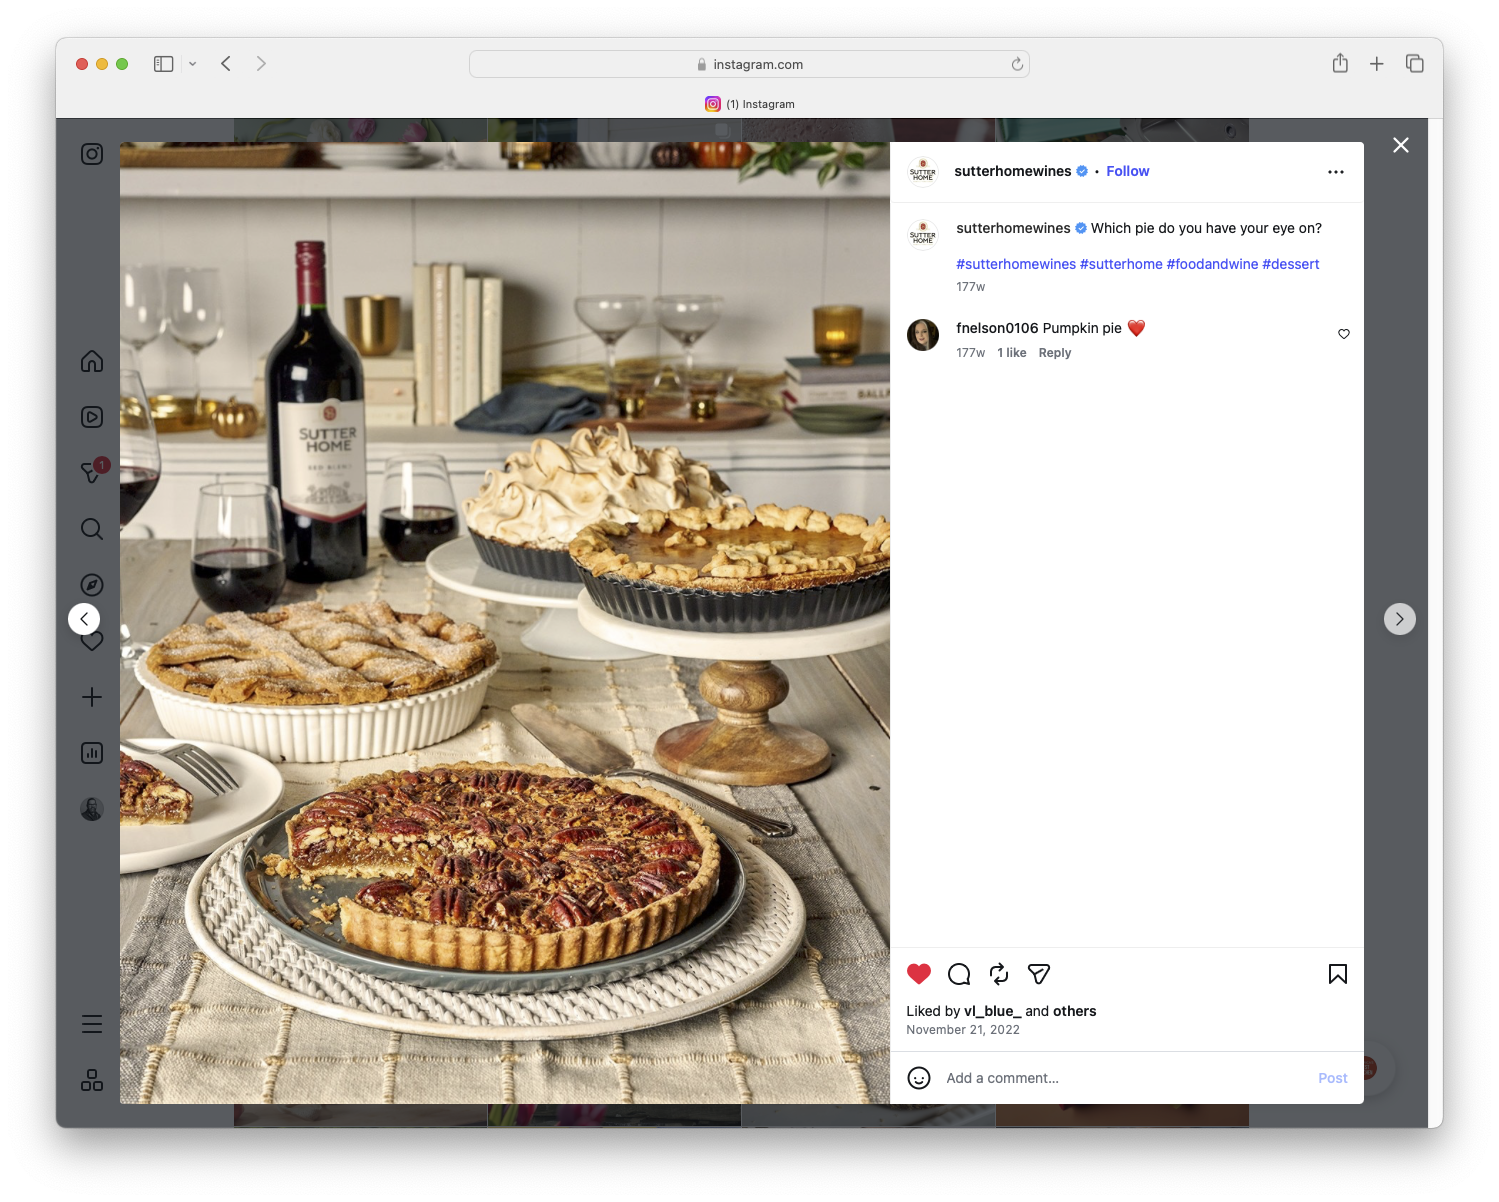Follow sutterhomewines

(1127, 171)
